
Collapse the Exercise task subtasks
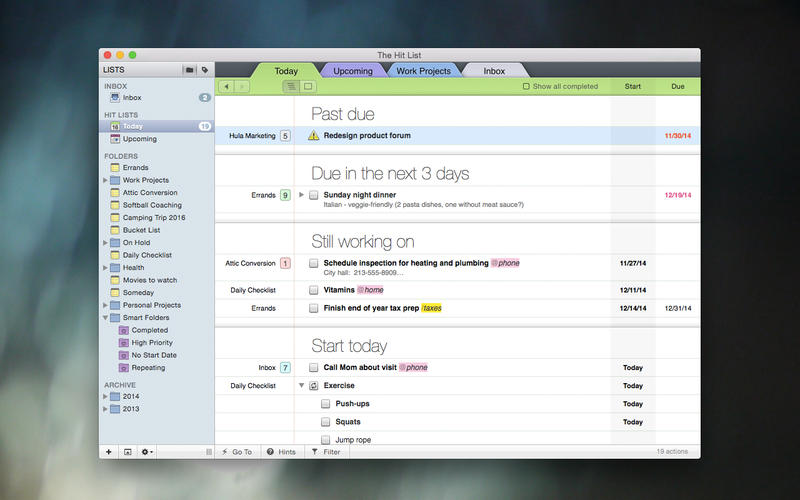[x=302, y=385]
